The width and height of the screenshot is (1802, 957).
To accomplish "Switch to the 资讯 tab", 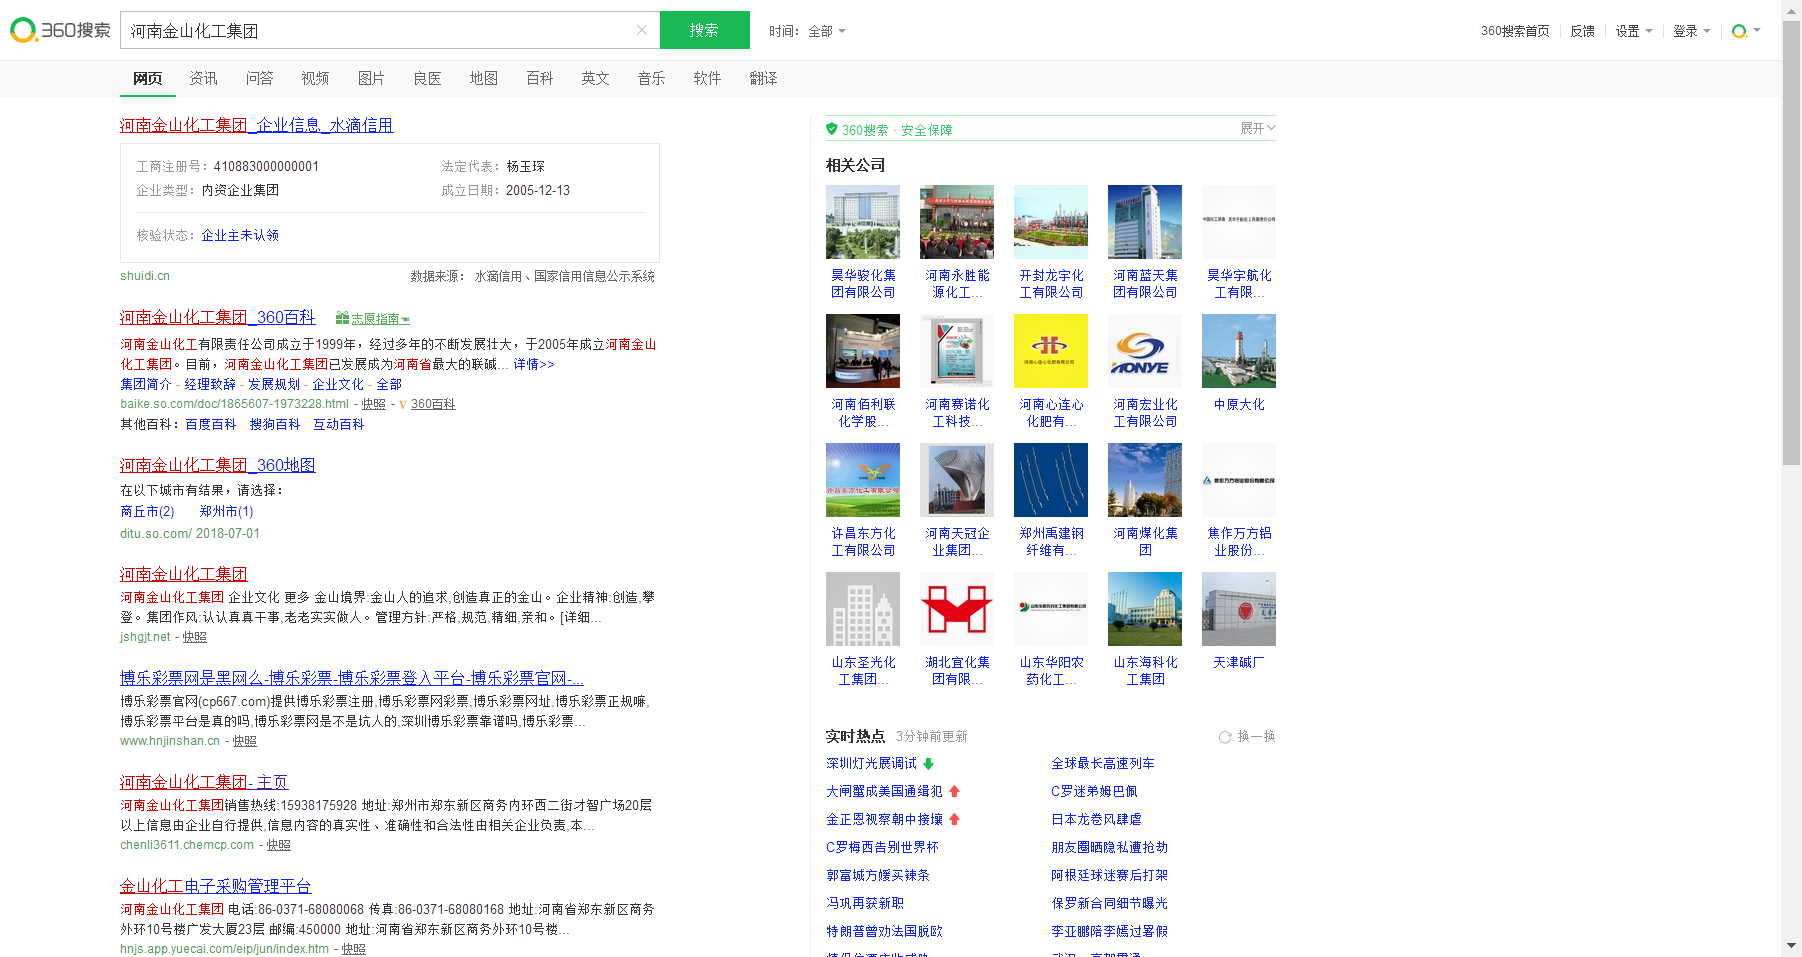I will coord(204,78).
